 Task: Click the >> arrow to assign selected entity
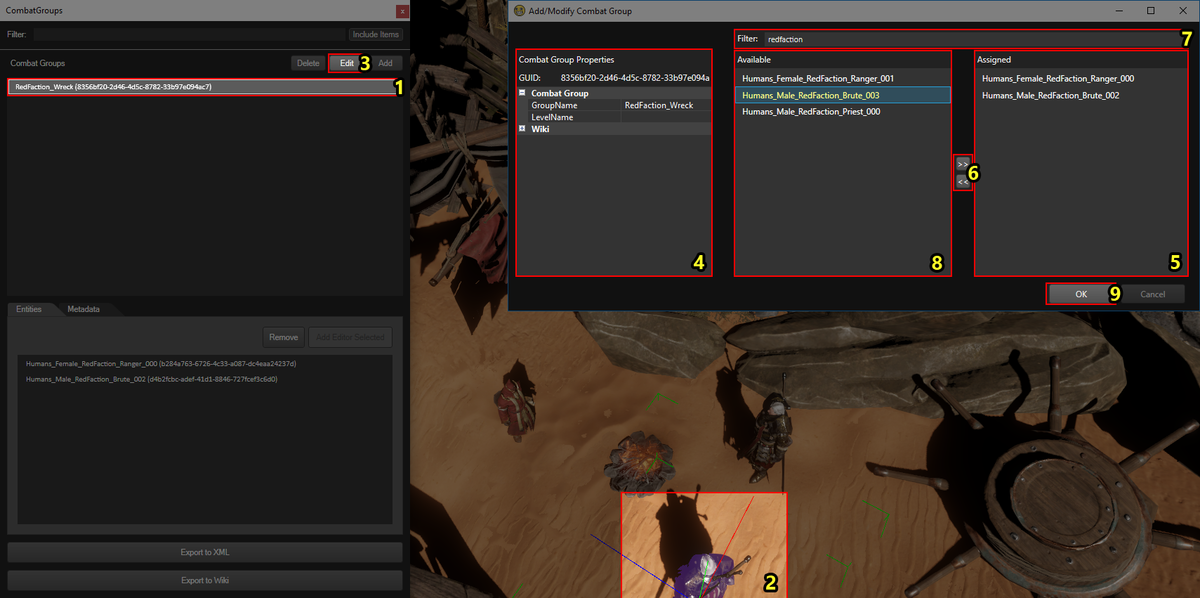point(961,164)
